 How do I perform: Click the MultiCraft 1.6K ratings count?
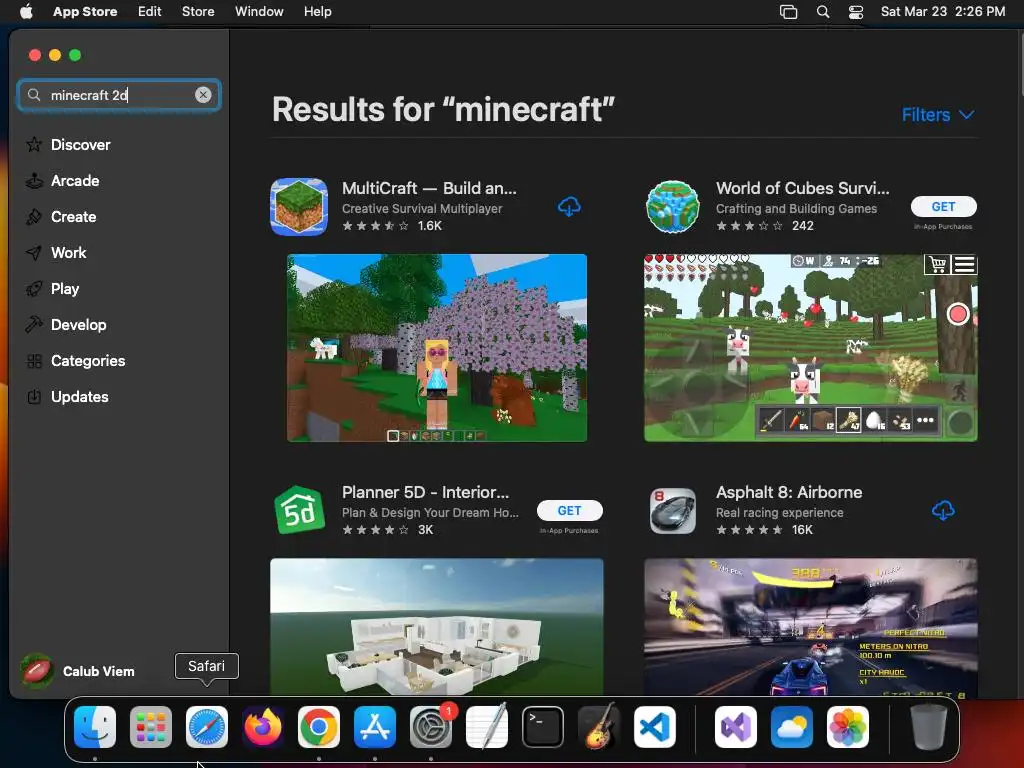pyautogui.click(x=430, y=226)
